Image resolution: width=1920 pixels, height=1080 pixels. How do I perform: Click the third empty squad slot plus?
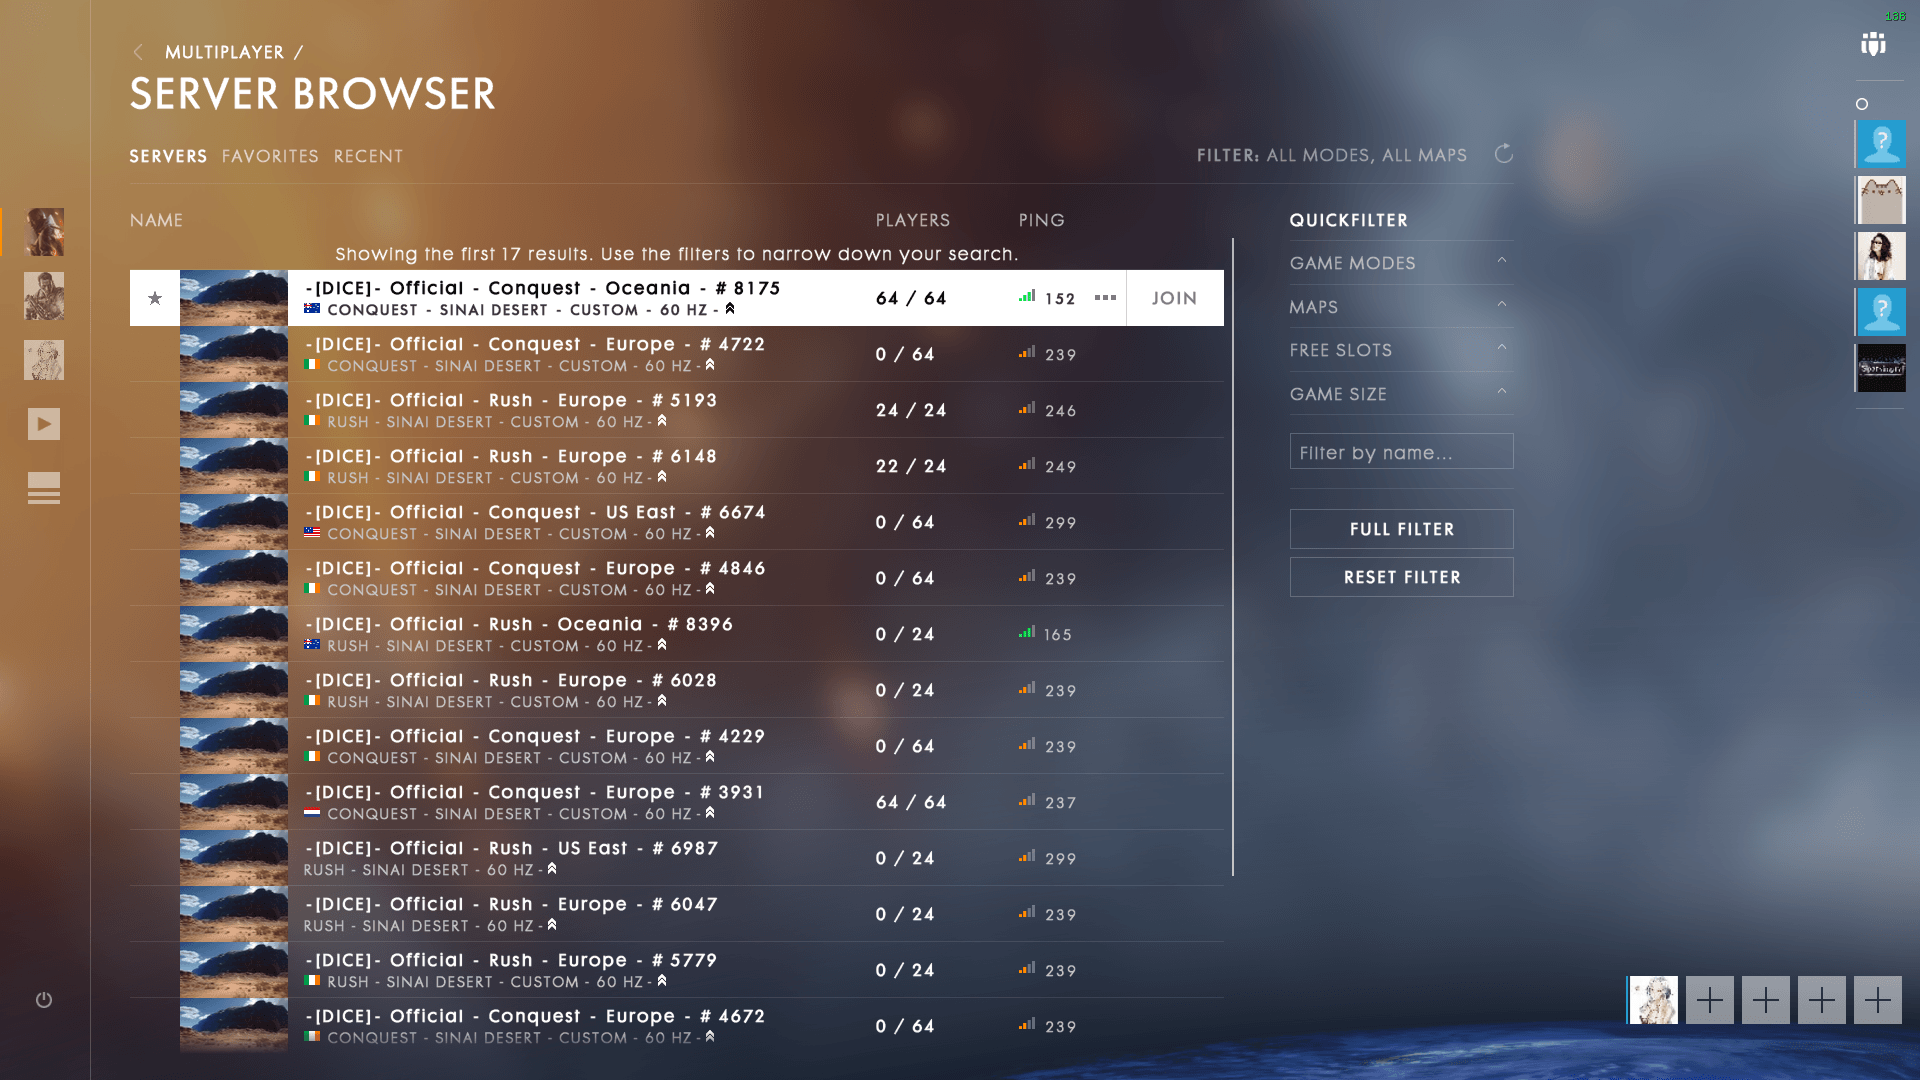pos(1822,1000)
